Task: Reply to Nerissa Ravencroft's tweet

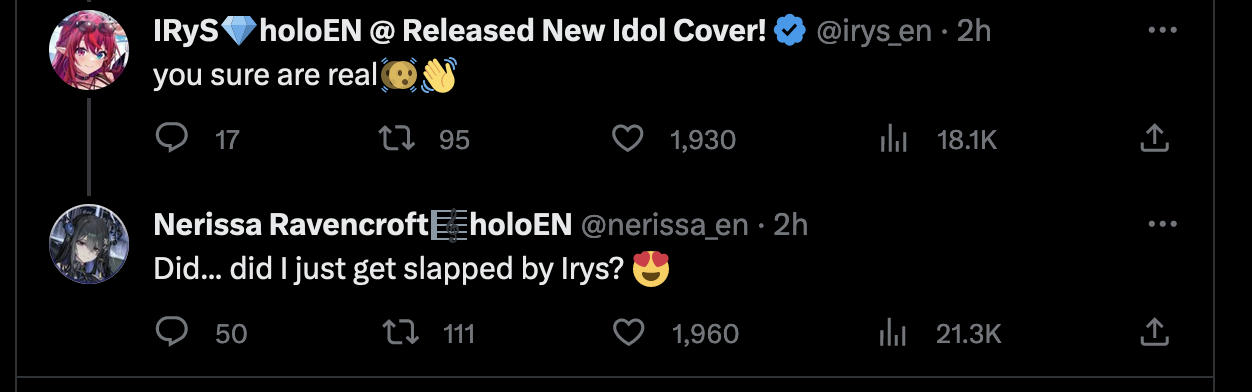Action: 172,331
